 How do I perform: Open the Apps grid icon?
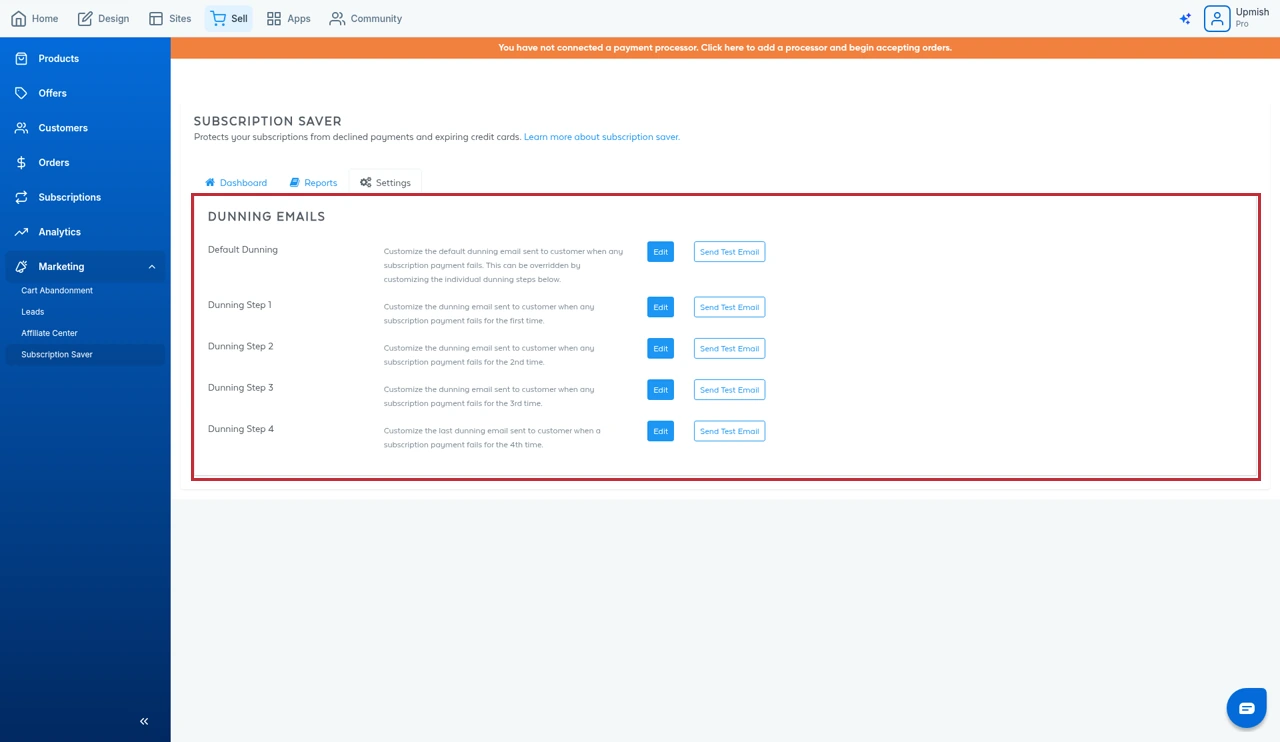[x=274, y=19]
